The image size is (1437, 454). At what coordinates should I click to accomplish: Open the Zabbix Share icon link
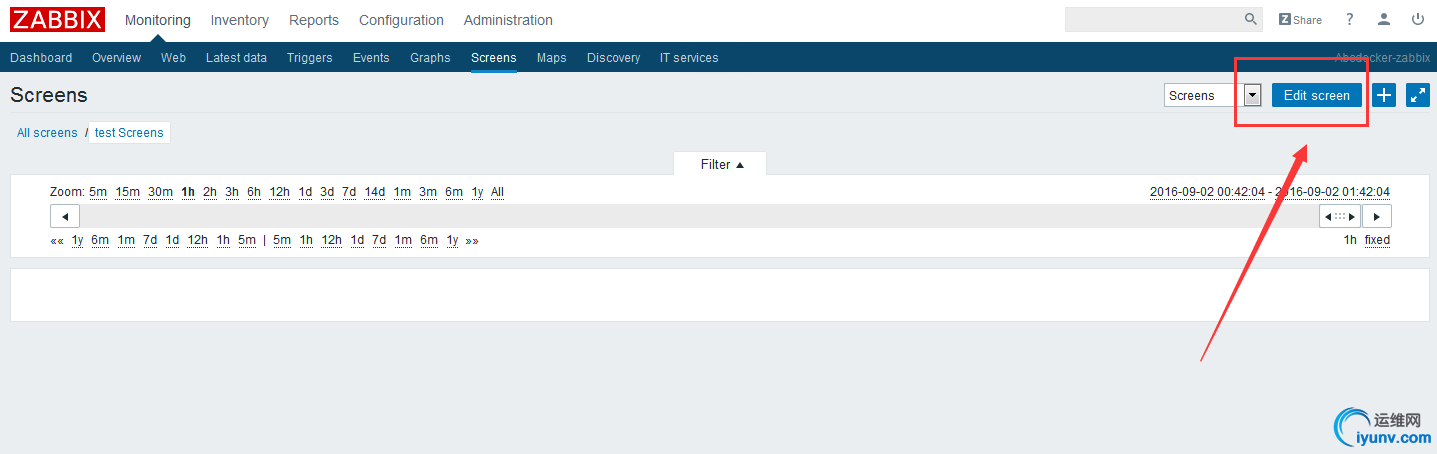click(x=1300, y=20)
